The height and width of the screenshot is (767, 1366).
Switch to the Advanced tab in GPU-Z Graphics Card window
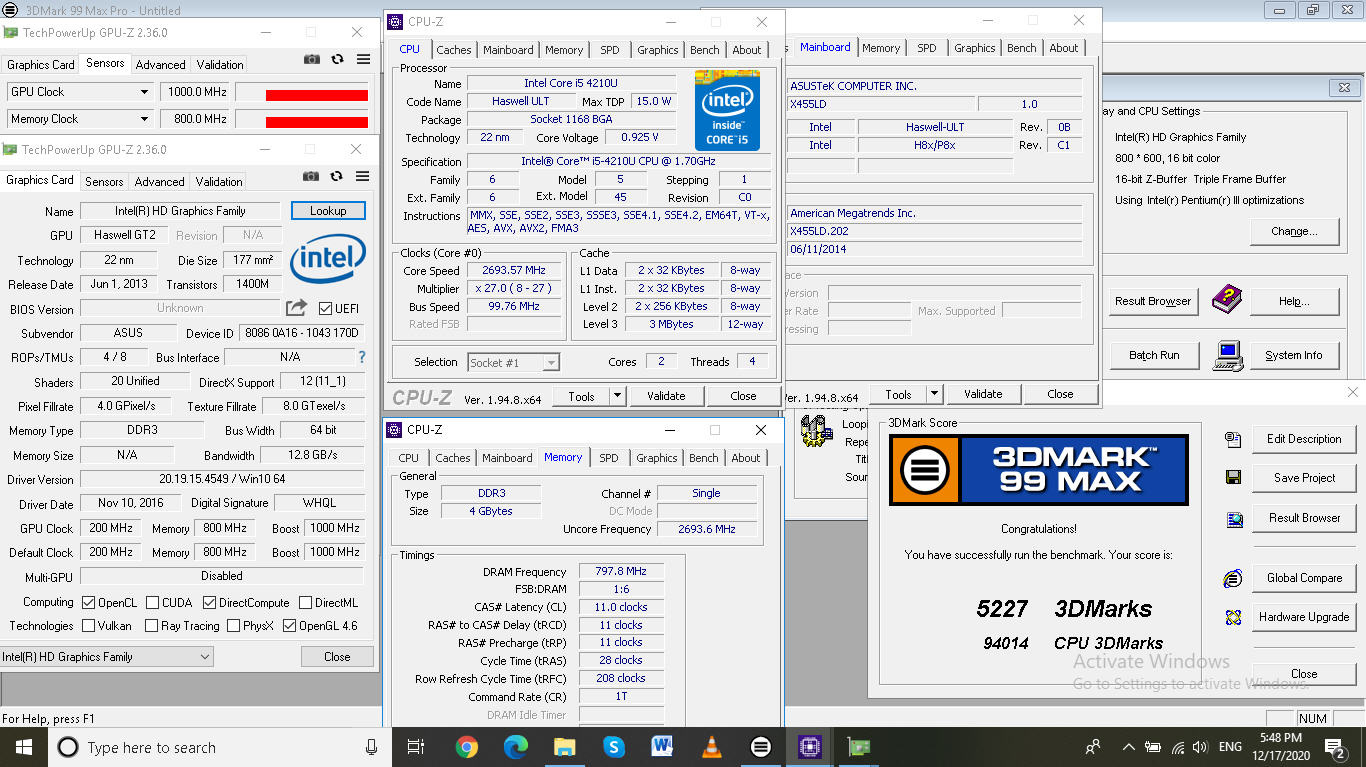(160, 182)
